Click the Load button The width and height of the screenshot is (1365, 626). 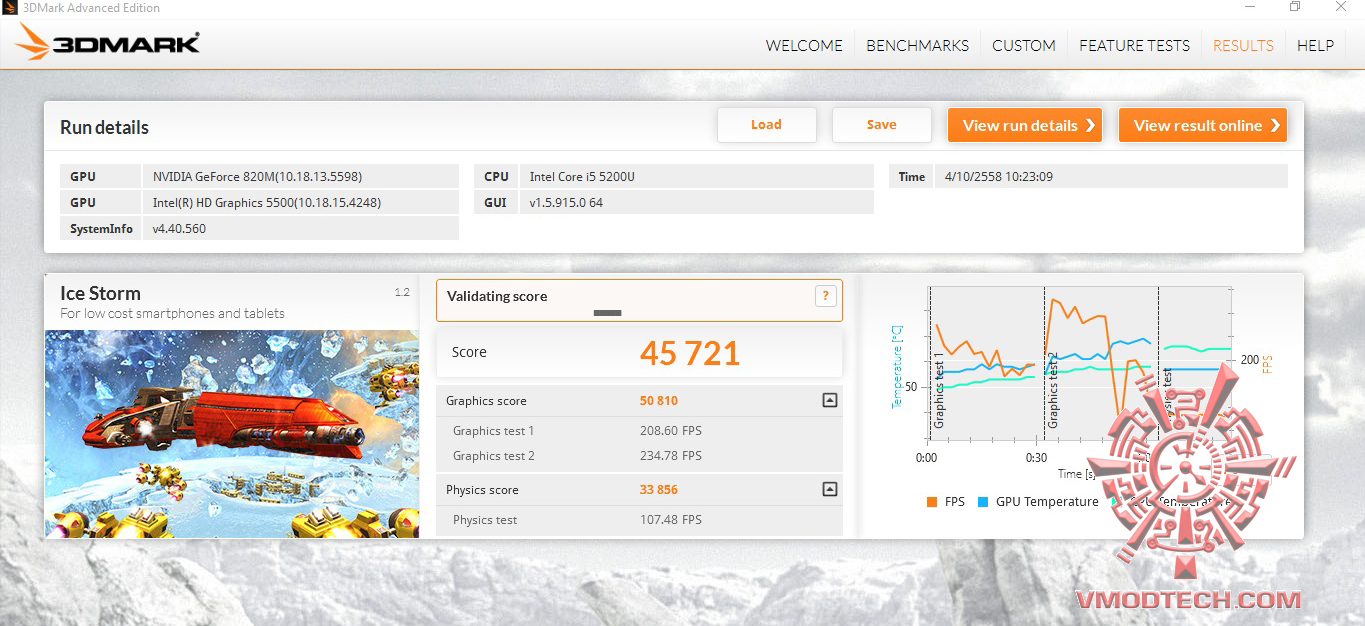[x=767, y=125]
